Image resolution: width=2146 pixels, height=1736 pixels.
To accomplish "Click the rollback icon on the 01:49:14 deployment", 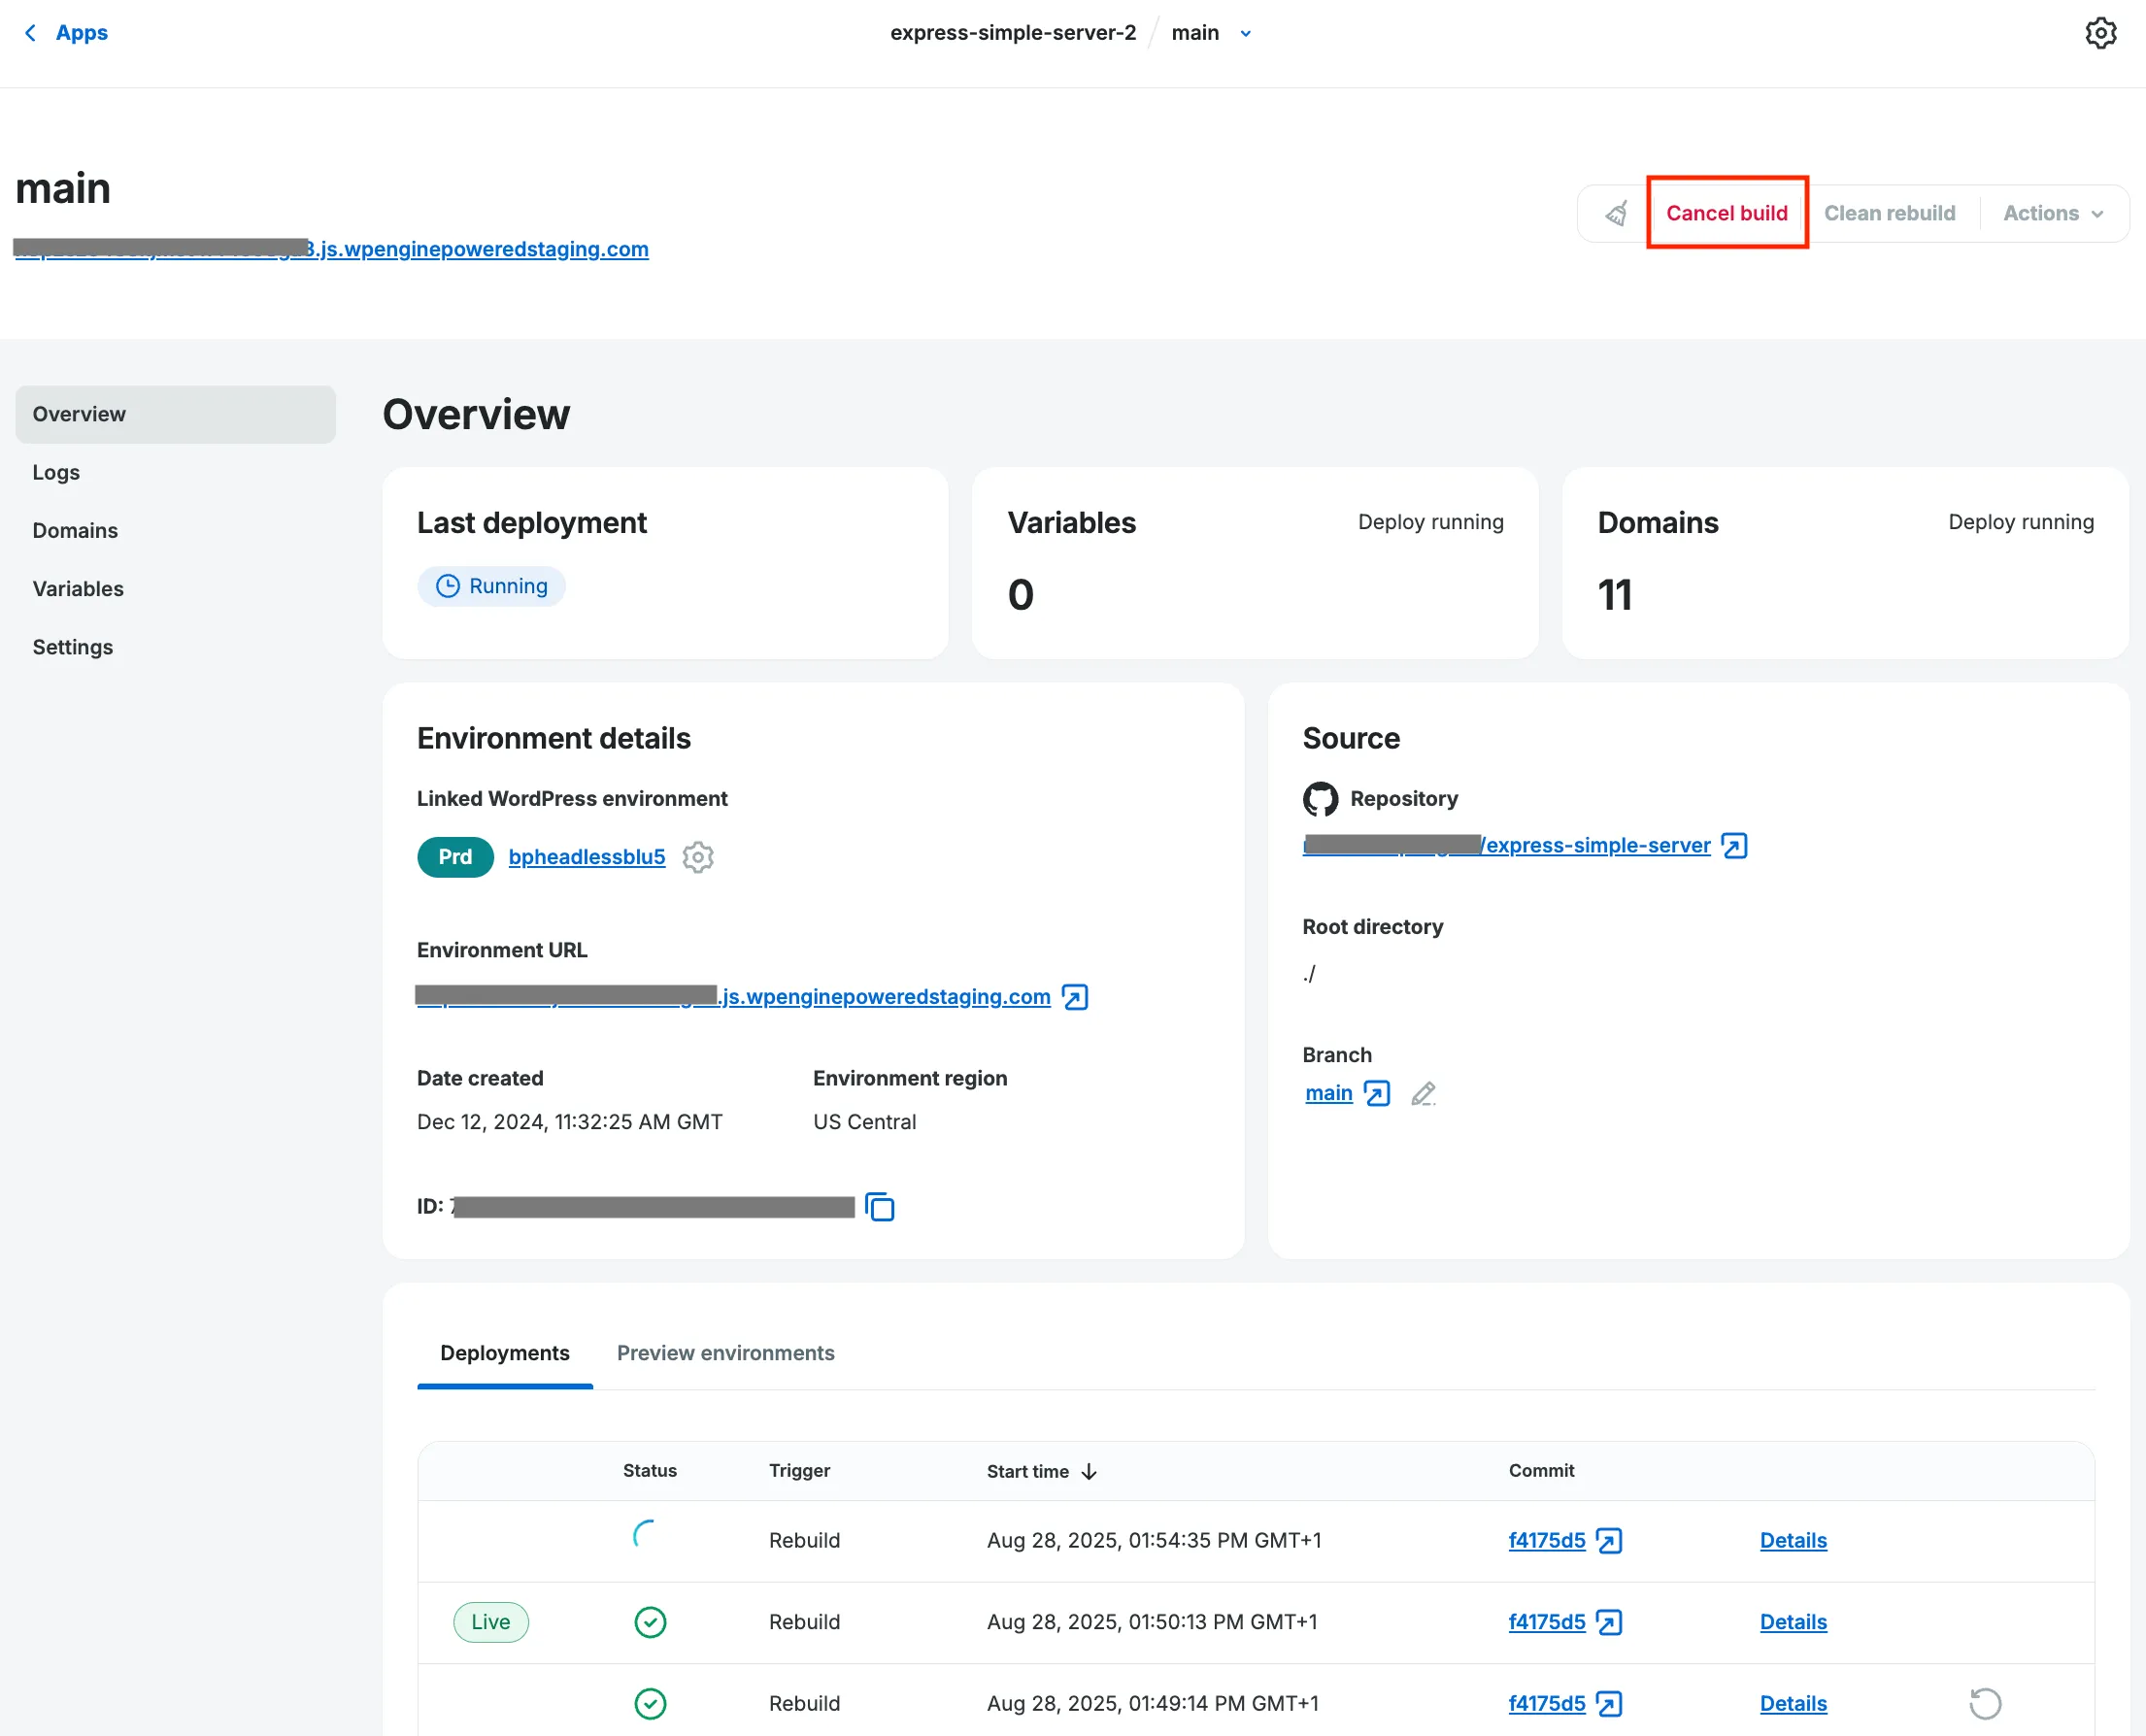I will [x=1984, y=1703].
